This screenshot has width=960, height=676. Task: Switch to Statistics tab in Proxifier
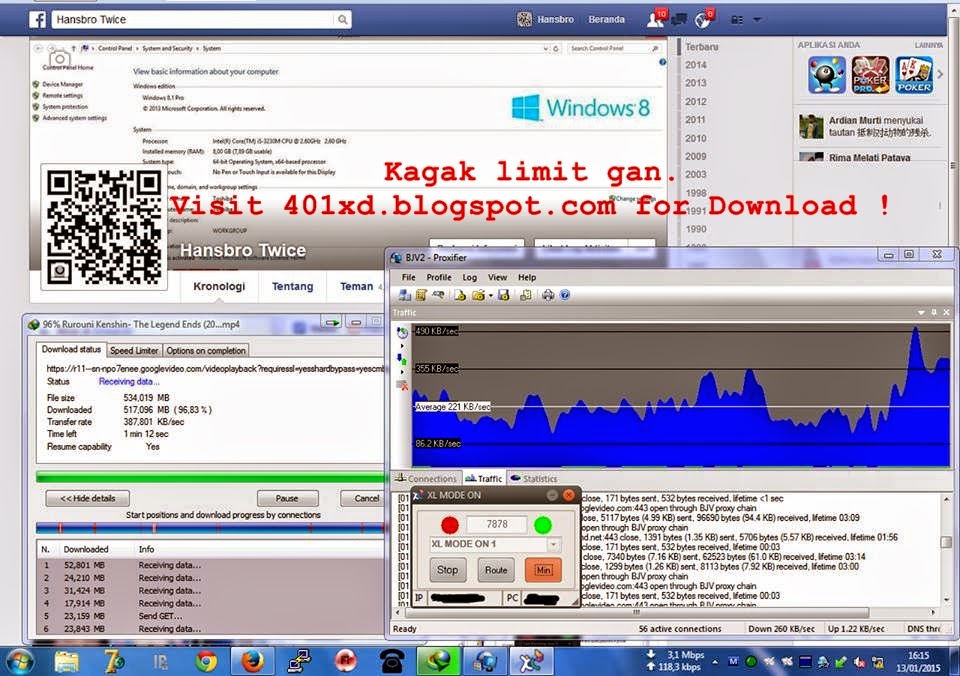click(534, 479)
